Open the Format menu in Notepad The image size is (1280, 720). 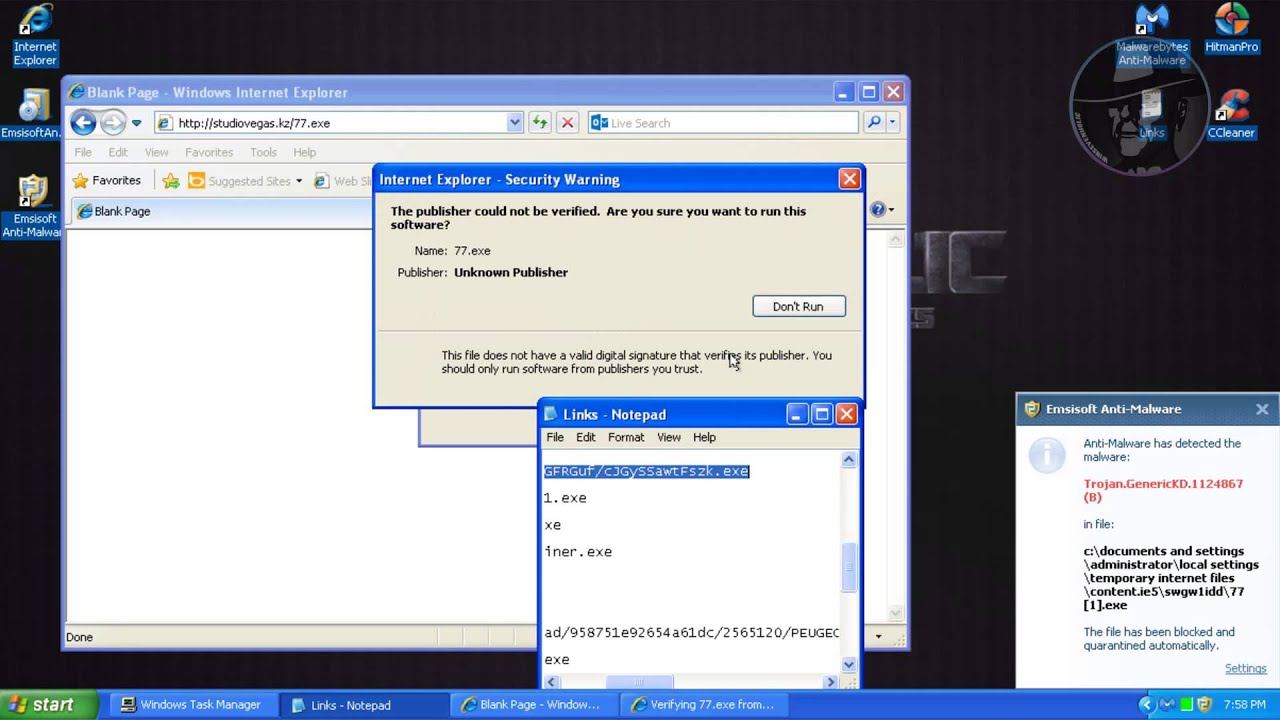click(x=626, y=437)
